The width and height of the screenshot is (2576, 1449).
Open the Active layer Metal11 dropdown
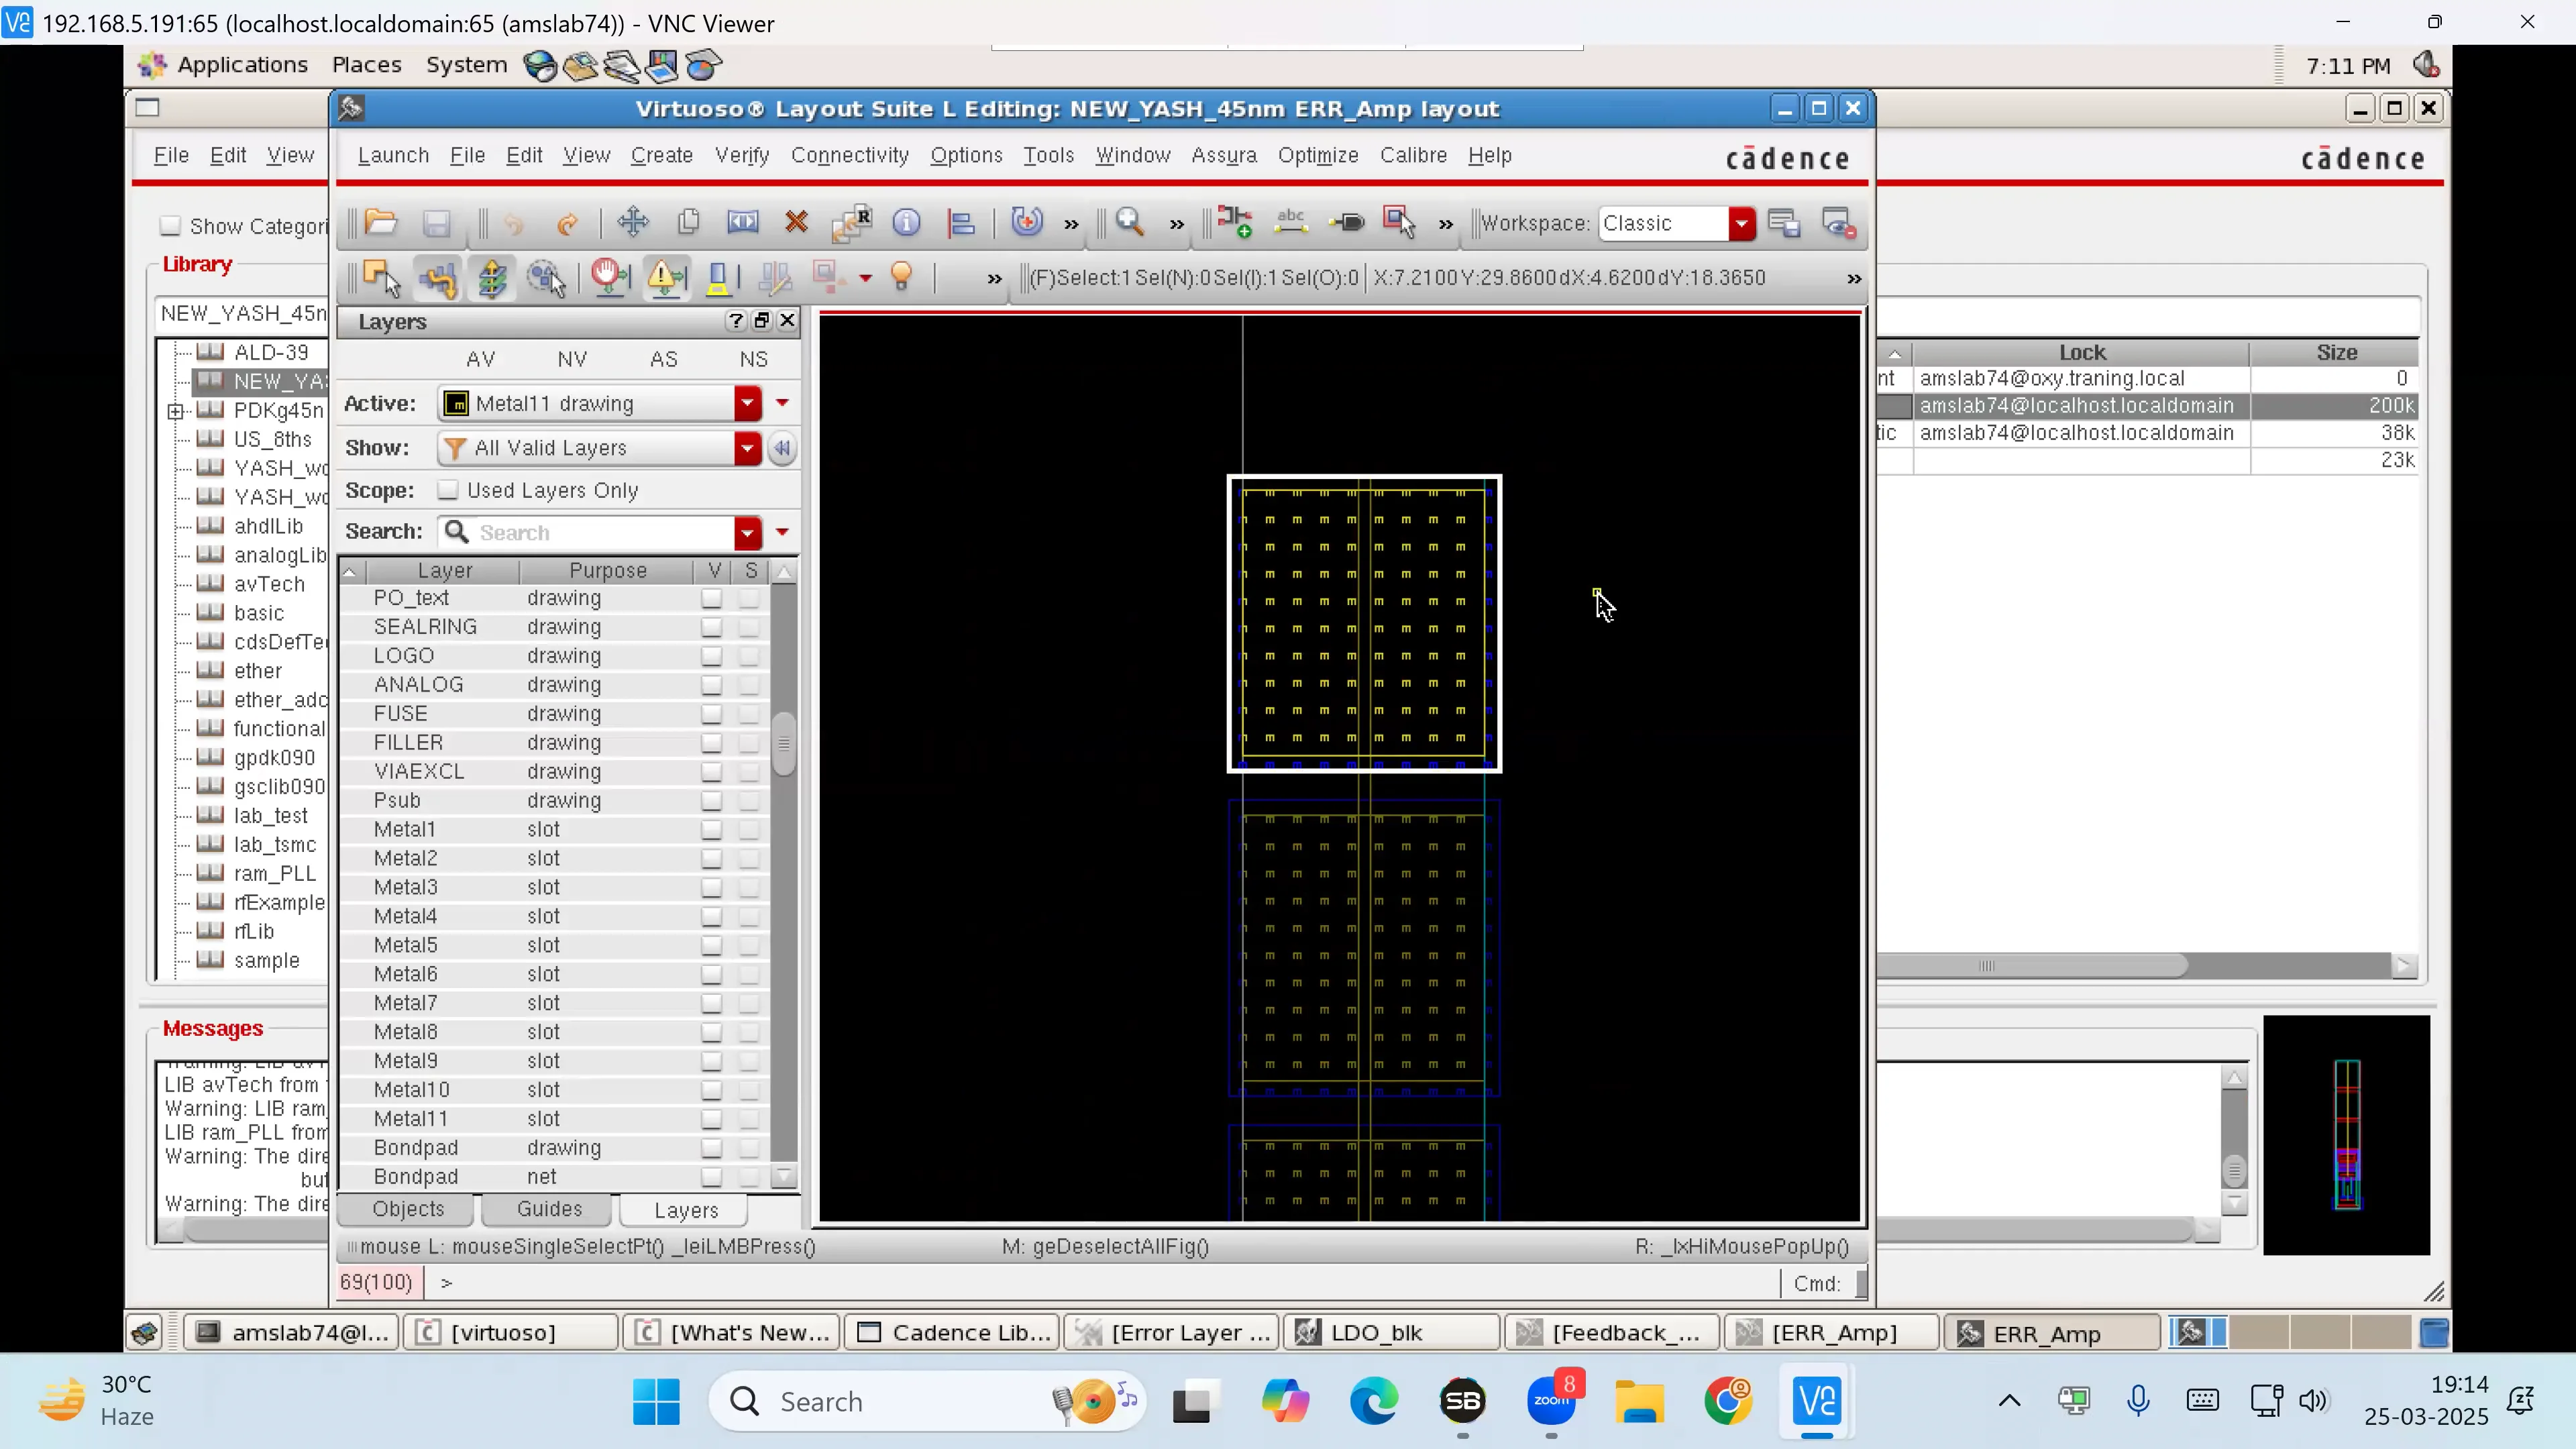[x=747, y=403]
